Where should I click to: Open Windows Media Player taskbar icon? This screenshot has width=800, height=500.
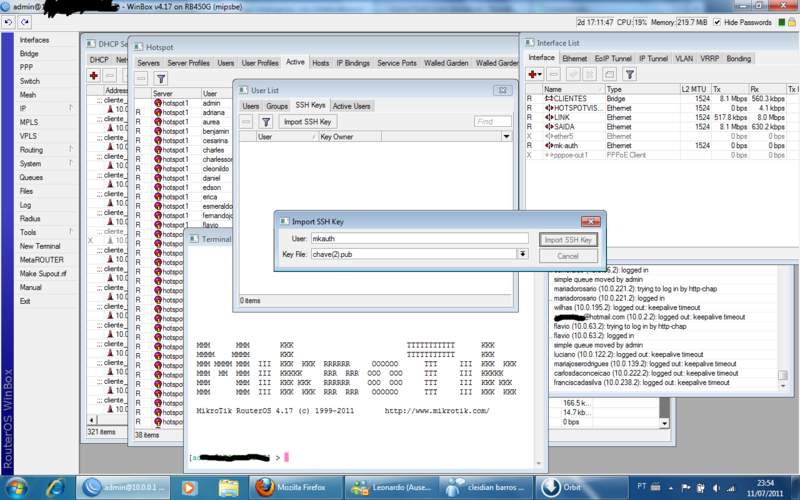[x=189, y=488]
